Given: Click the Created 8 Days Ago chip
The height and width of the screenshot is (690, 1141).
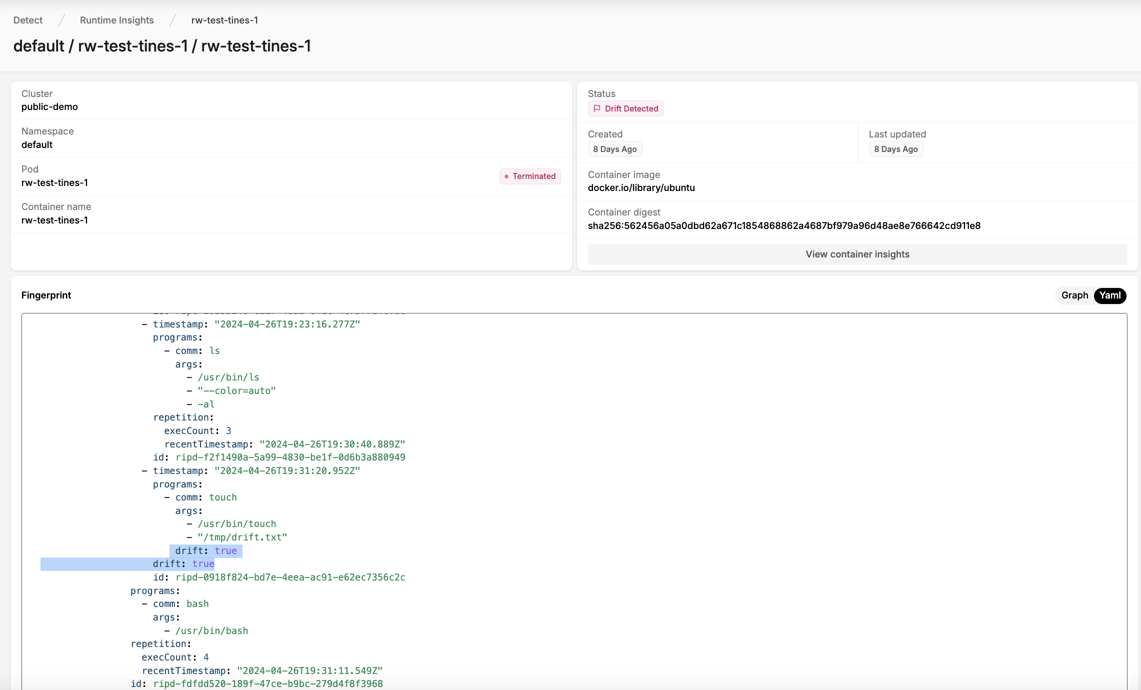Looking at the screenshot, I should point(615,149).
